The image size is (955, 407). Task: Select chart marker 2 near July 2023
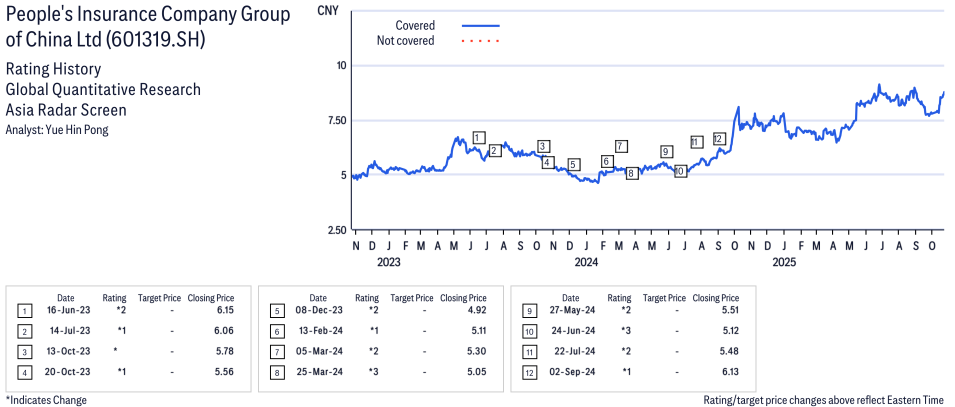pos(494,151)
